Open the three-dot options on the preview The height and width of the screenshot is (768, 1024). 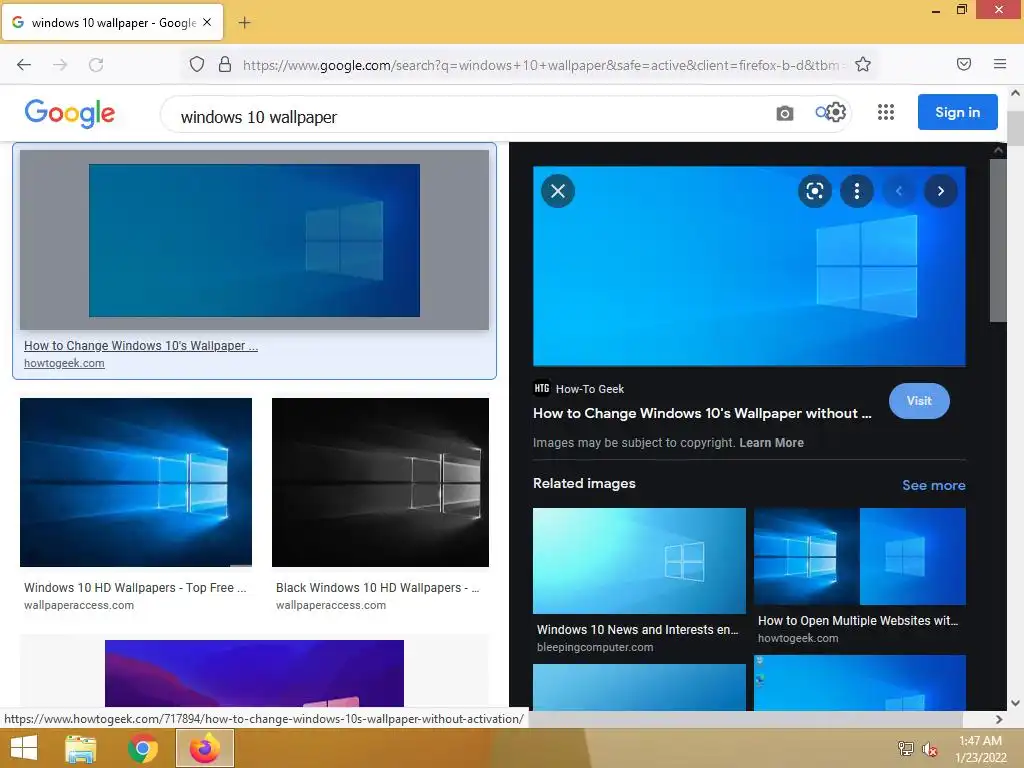[857, 191]
